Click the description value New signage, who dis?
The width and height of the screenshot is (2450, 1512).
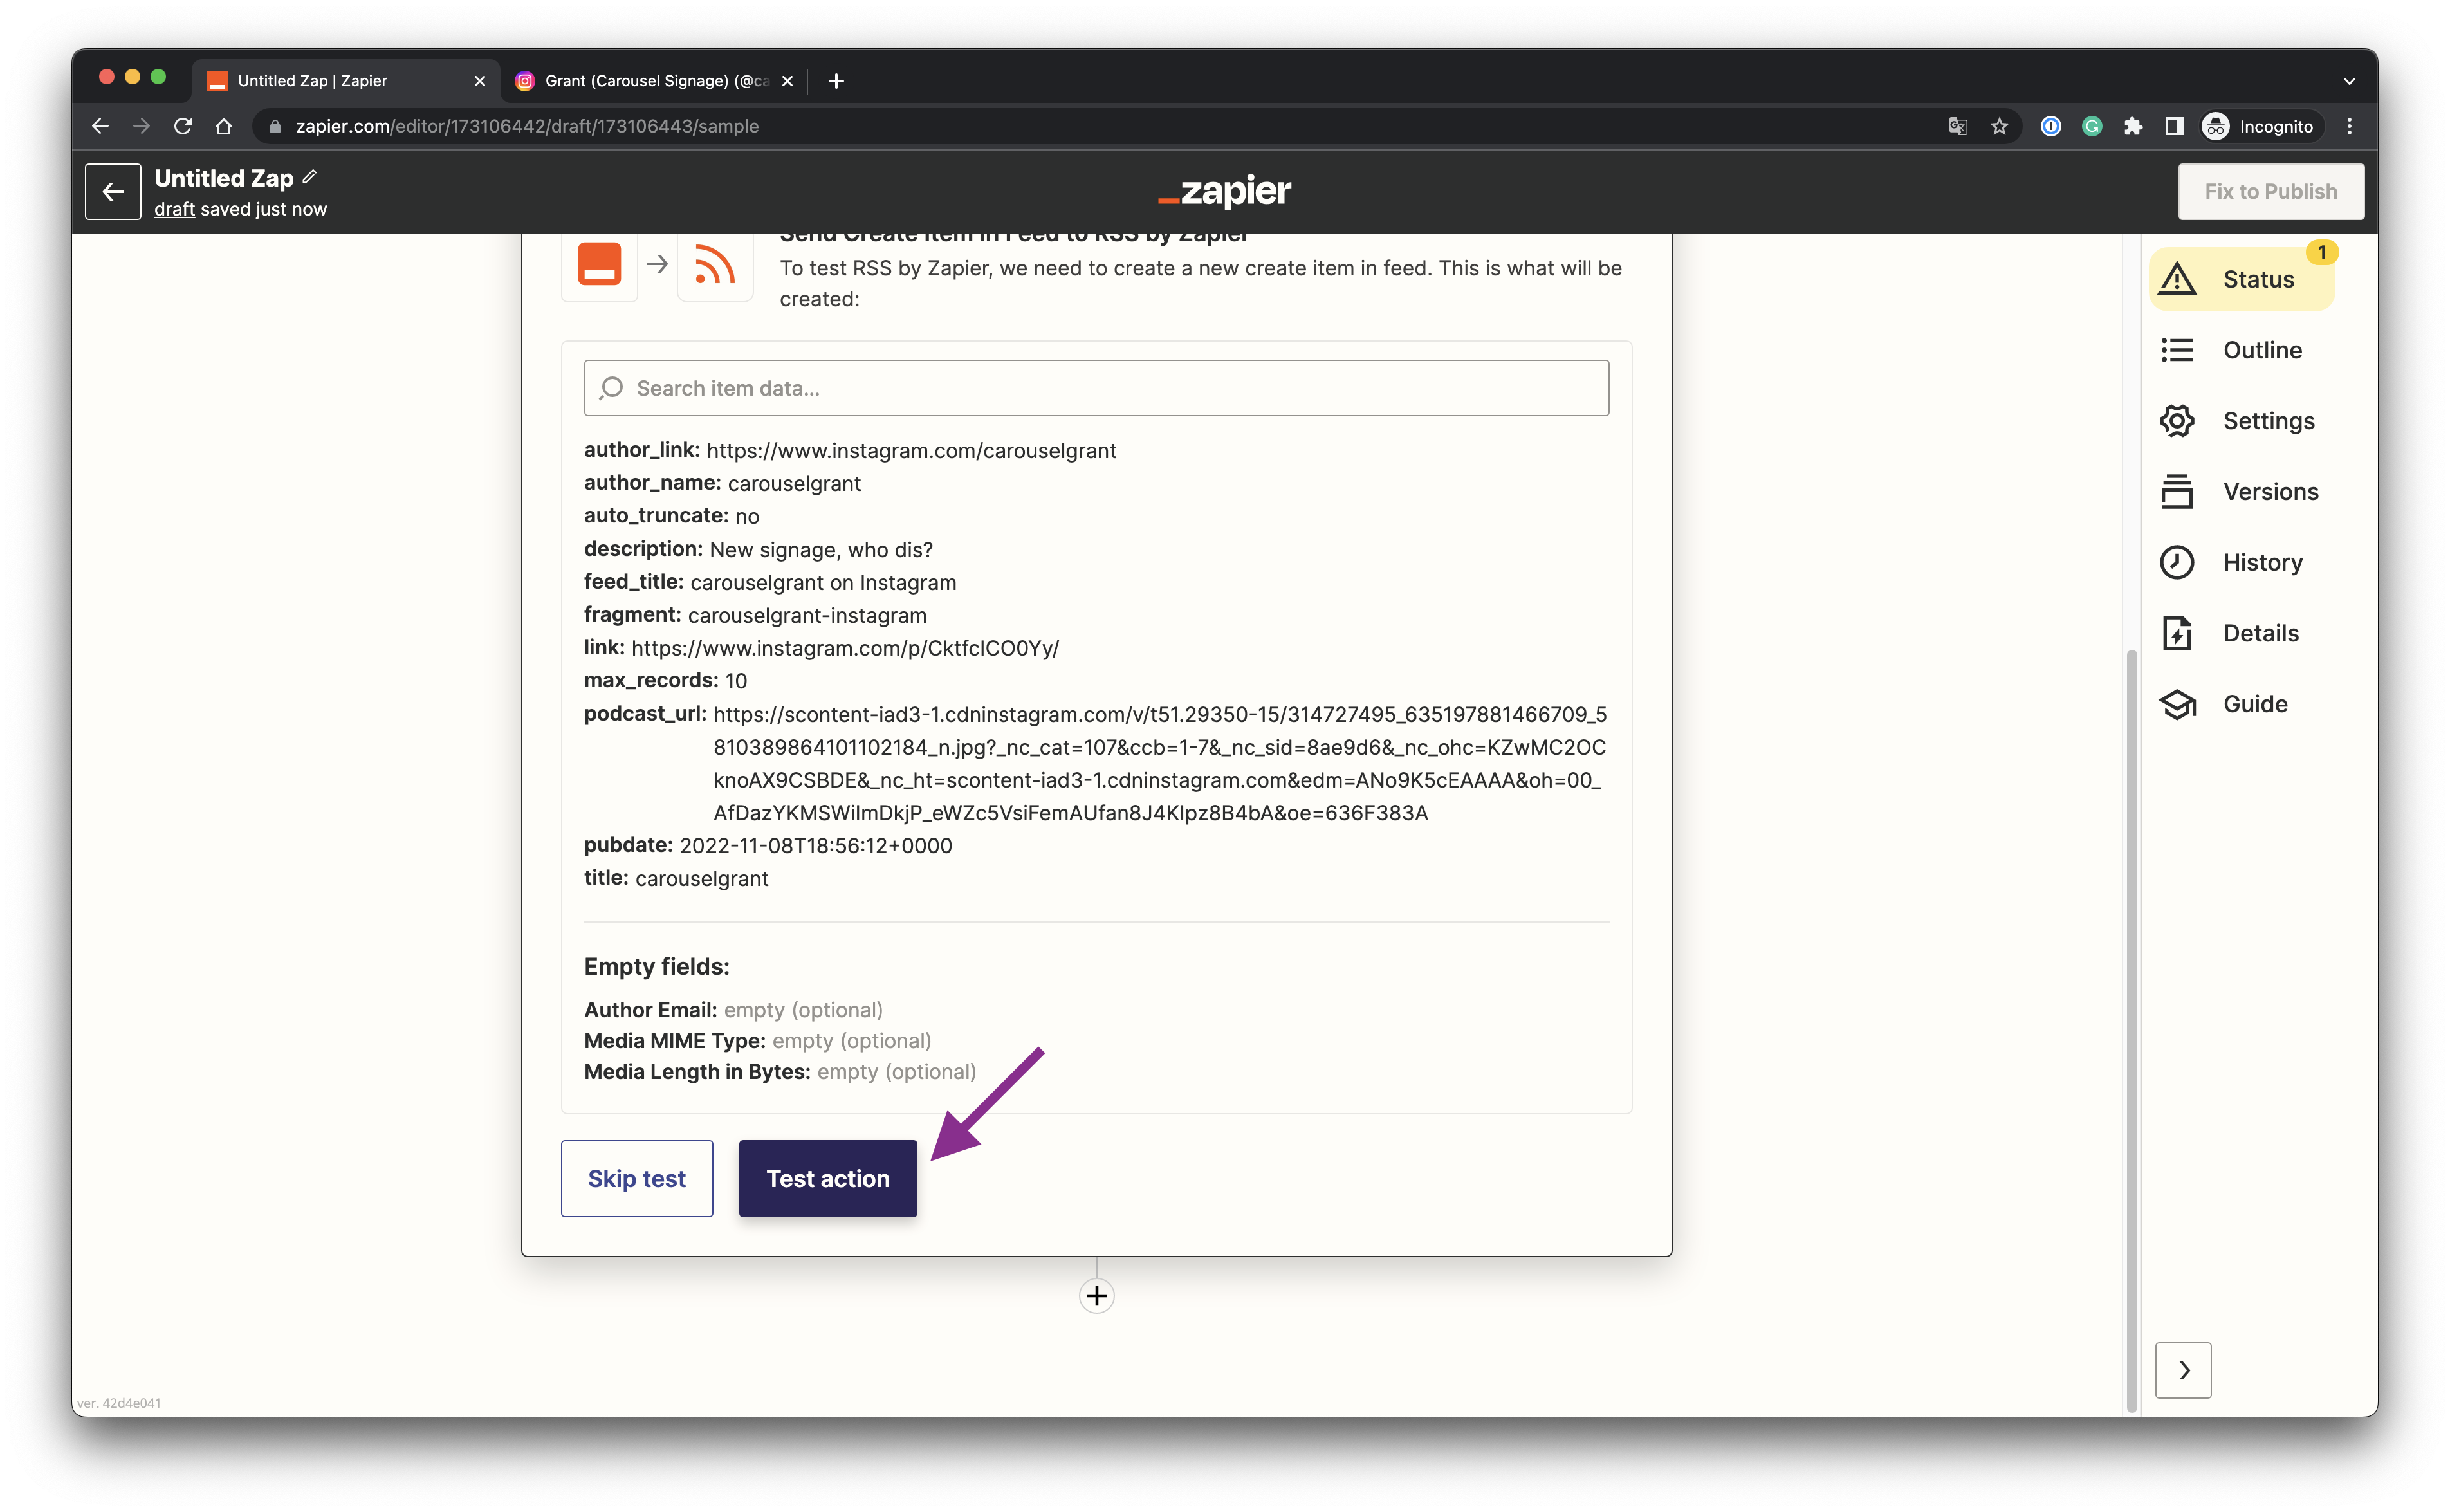pyautogui.click(x=821, y=550)
